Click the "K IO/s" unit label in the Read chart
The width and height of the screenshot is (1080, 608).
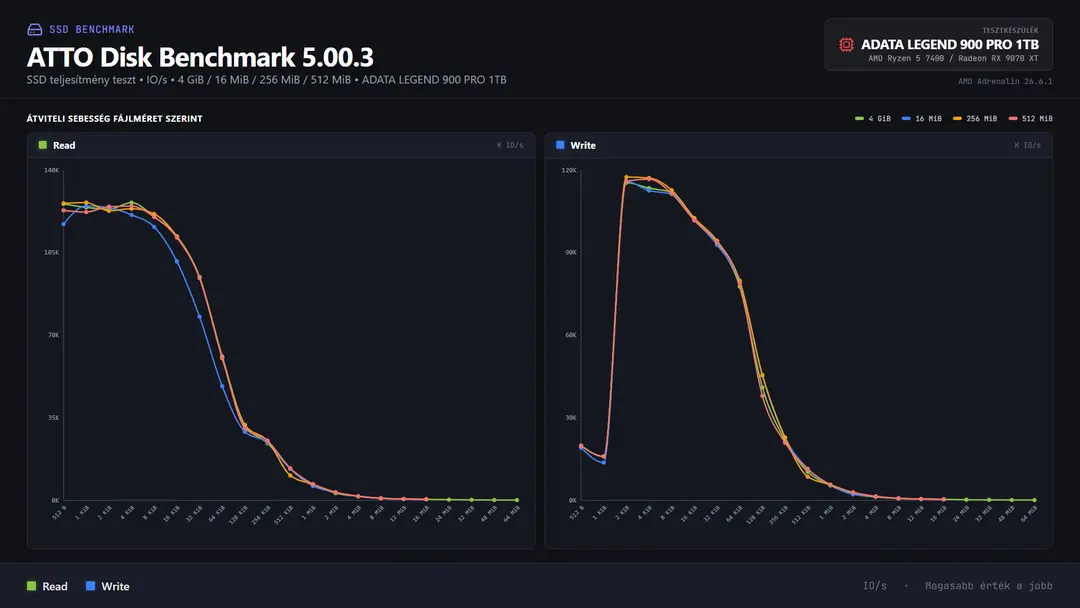510,145
